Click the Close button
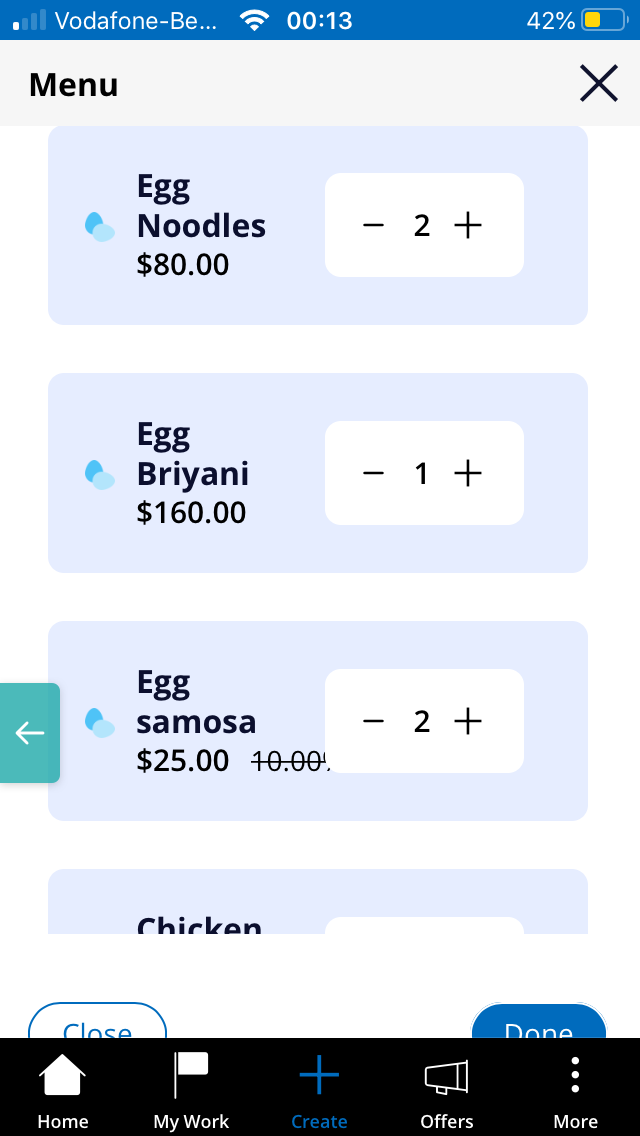Viewport: 640px width, 1136px height. pyautogui.click(x=98, y=1021)
